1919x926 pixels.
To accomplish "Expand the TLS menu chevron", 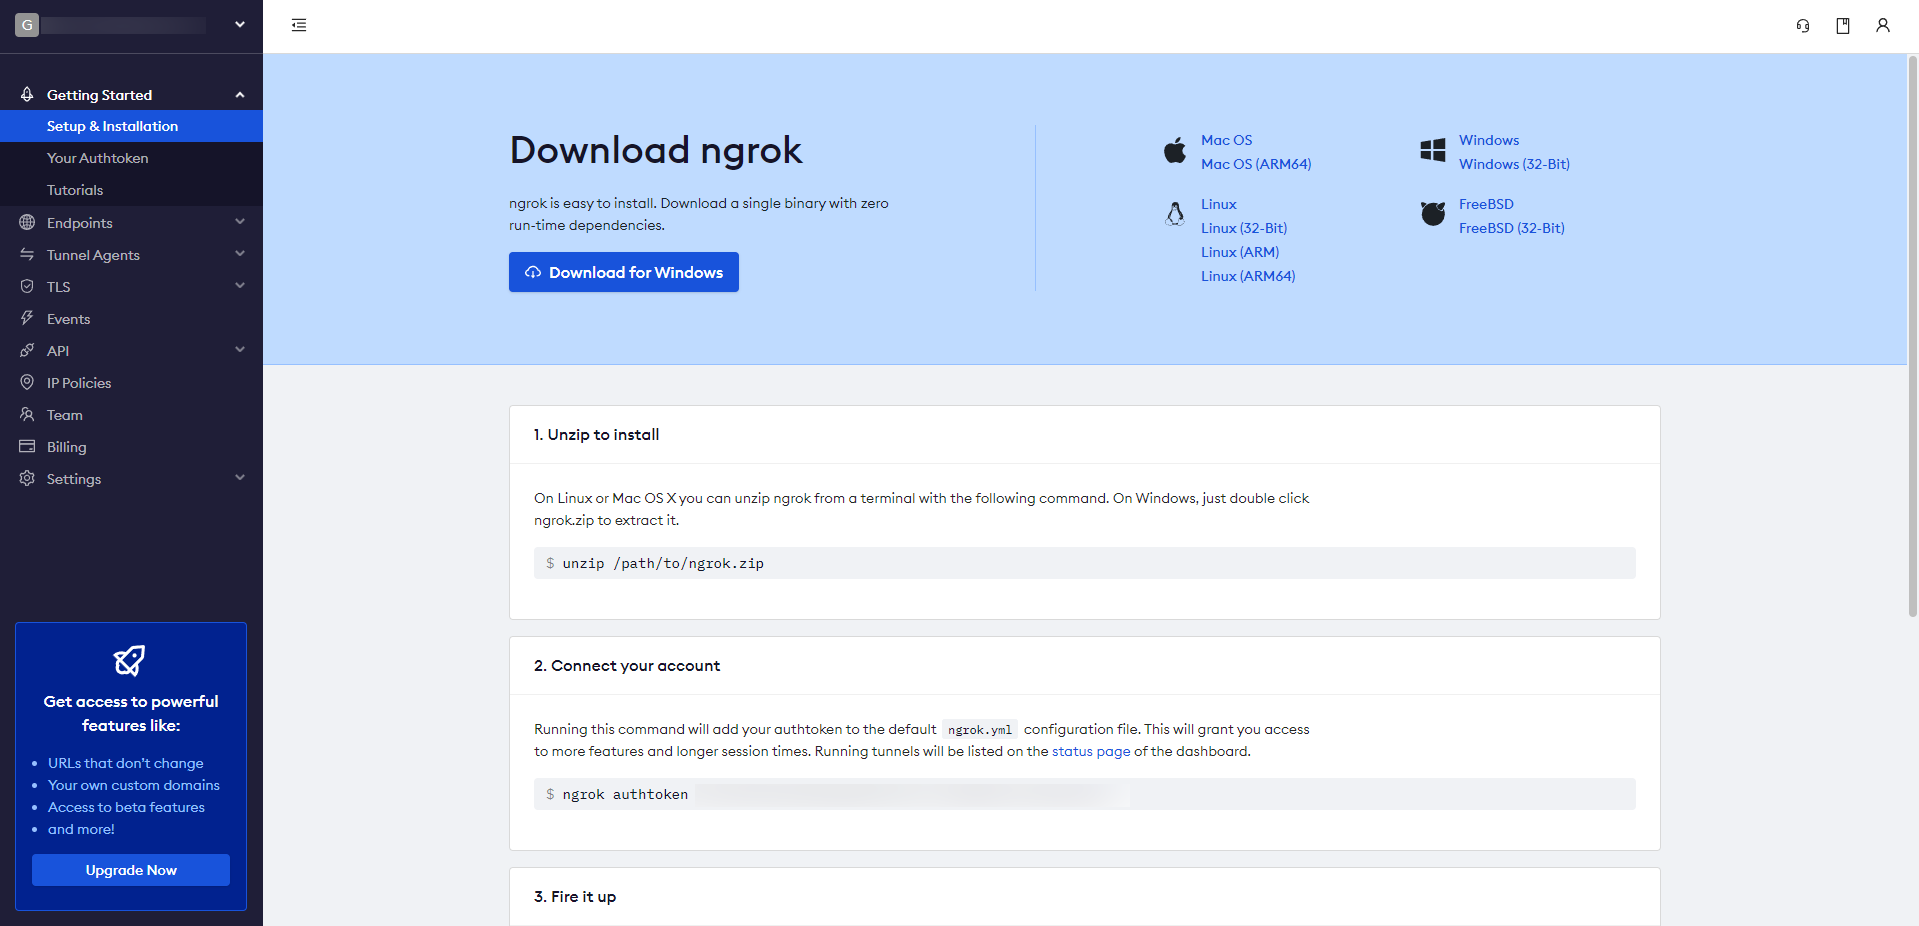I will click(240, 285).
